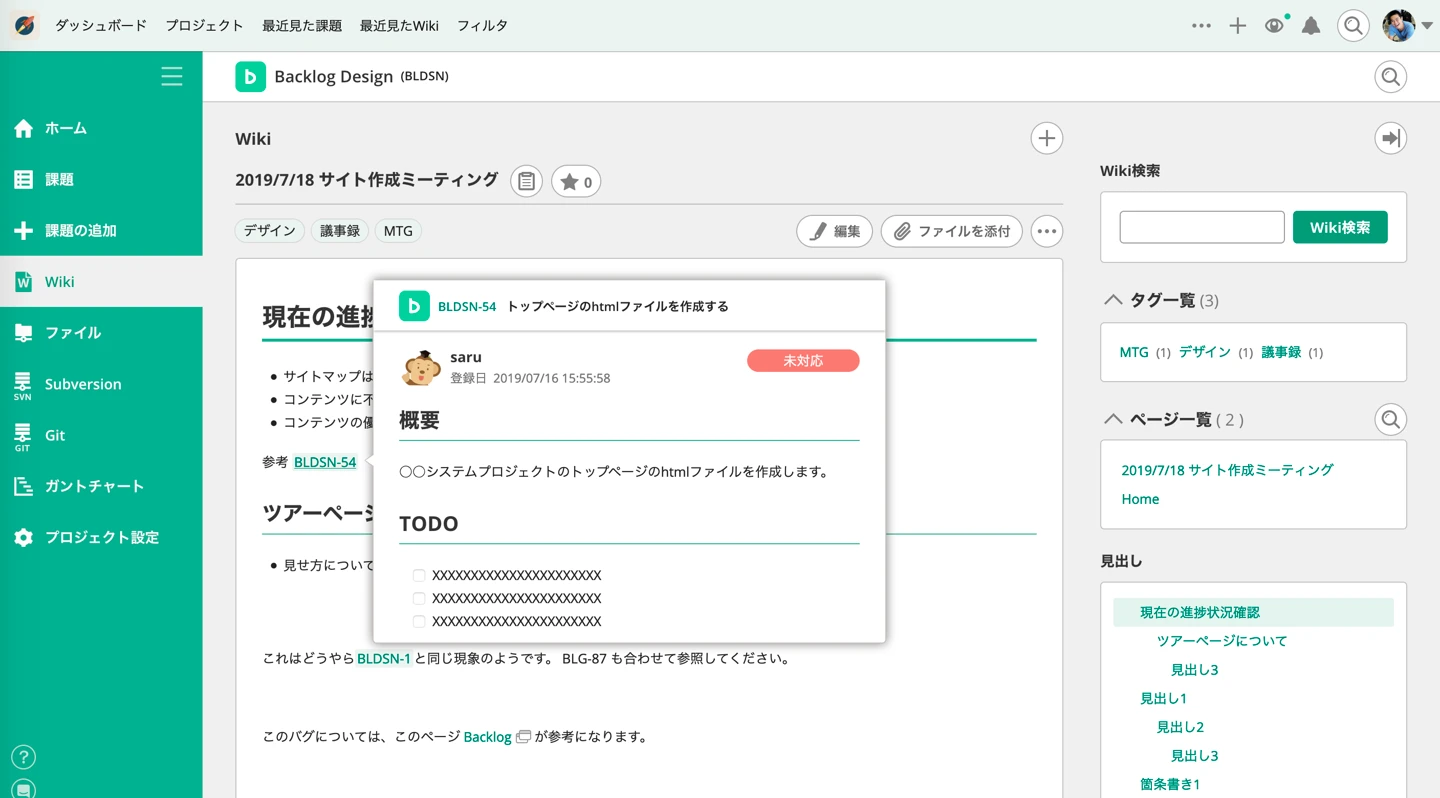The height and width of the screenshot is (798, 1440).
Task: Check the first TODO checkbox
Action: tap(419, 576)
